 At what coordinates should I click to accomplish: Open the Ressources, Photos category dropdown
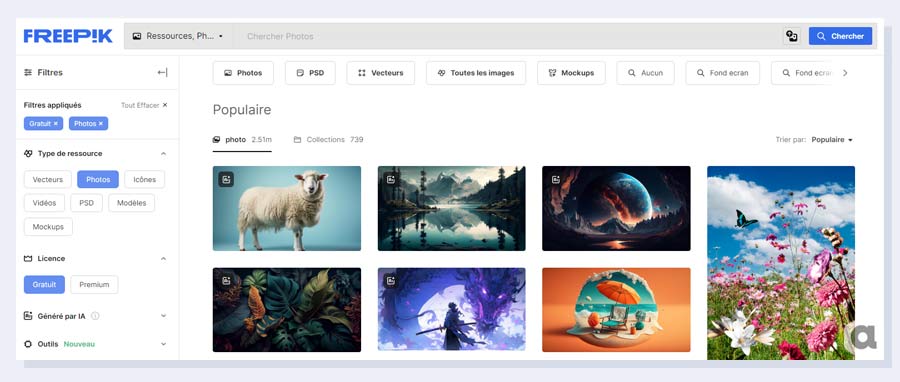[179, 36]
